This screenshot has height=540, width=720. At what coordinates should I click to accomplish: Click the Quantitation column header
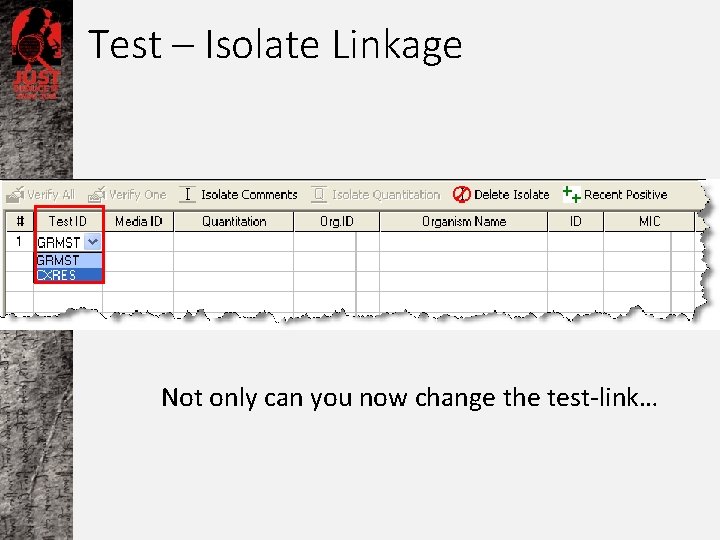pos(234,221)
